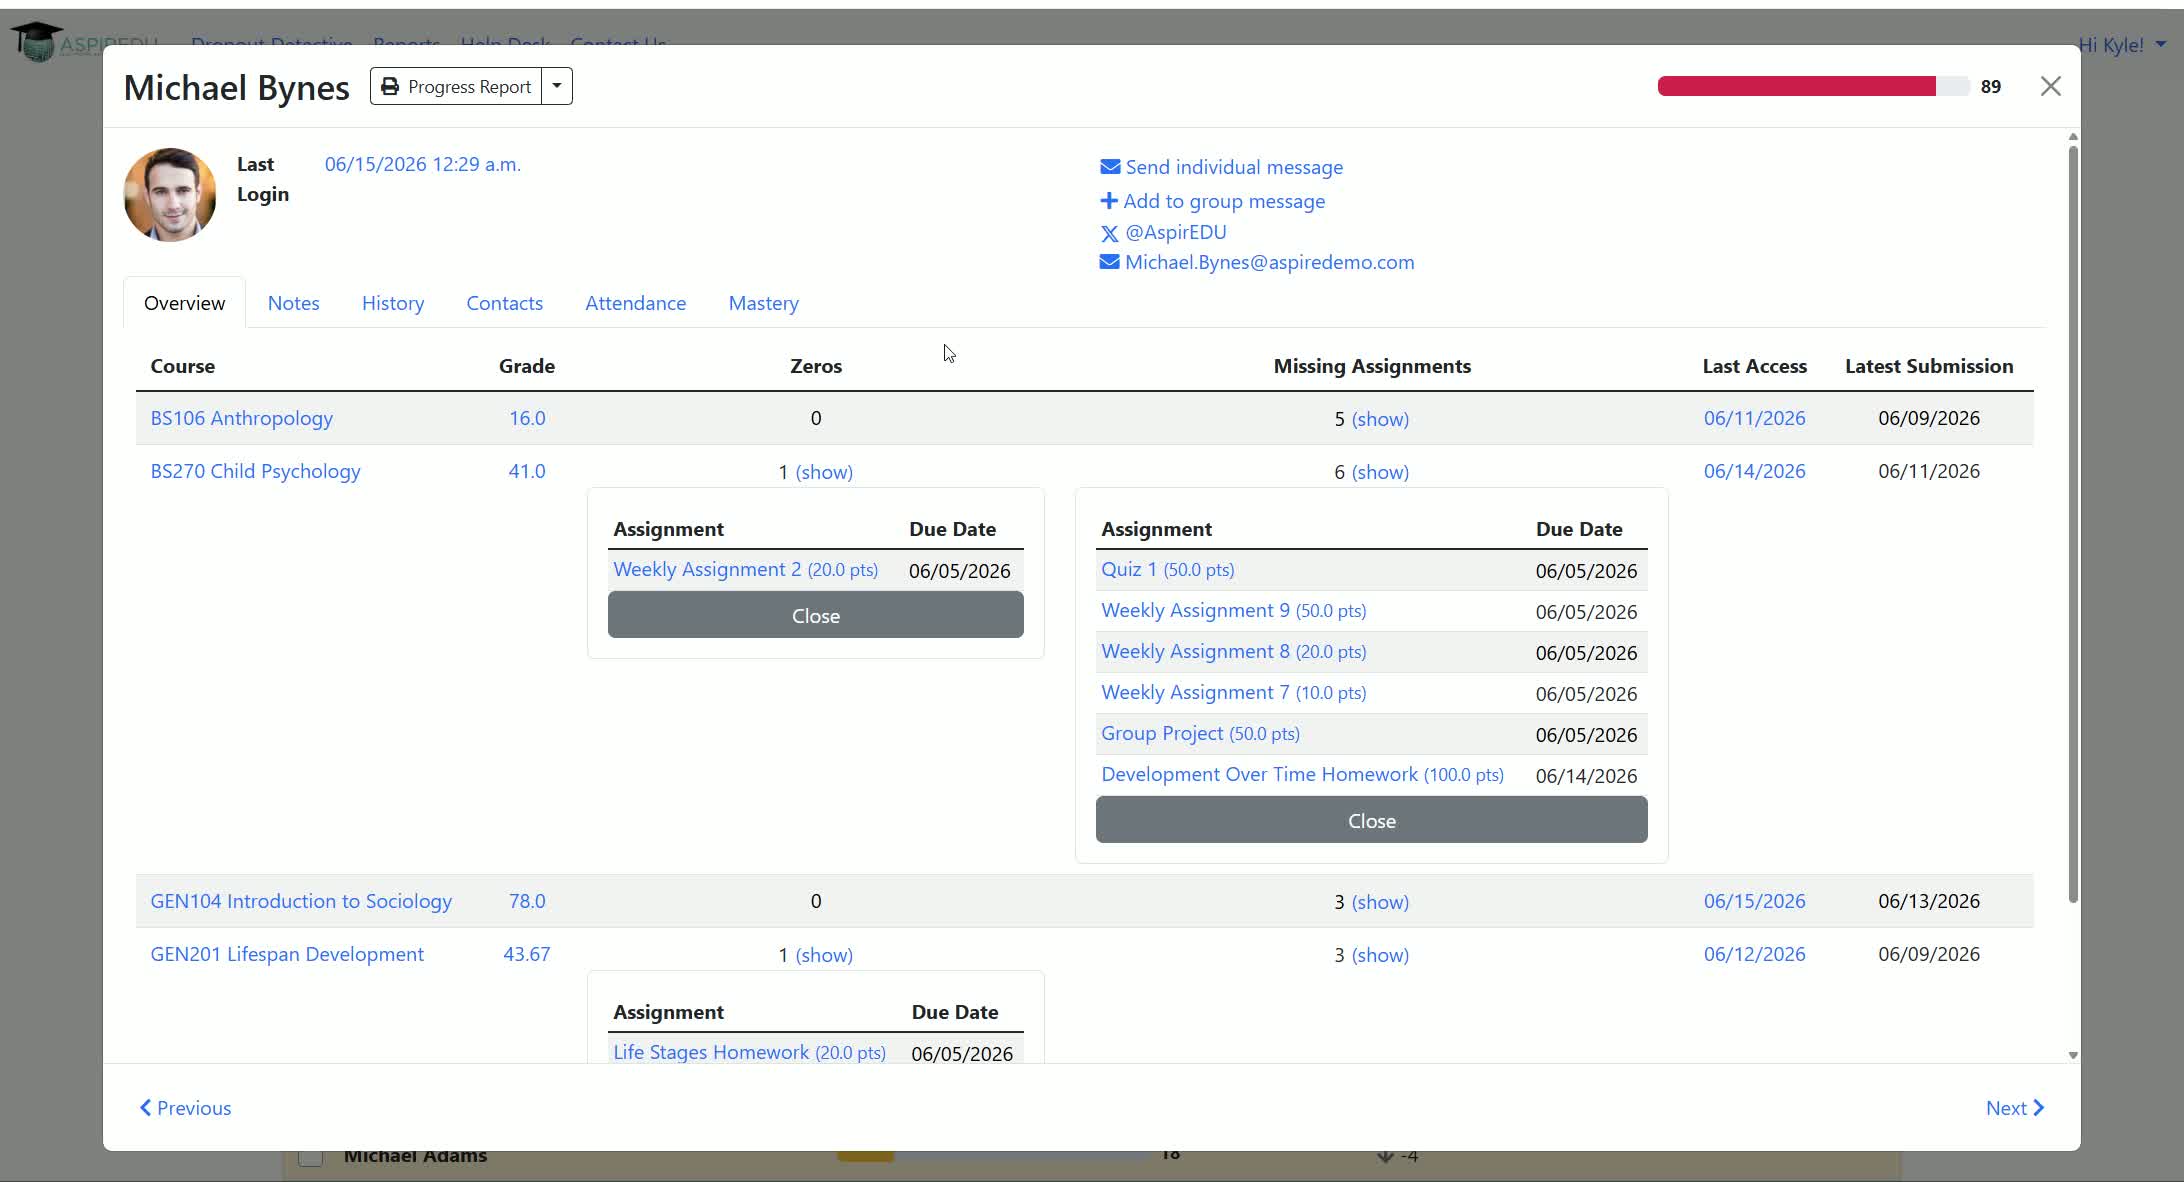Open the @AspirEDU profile link
The height and width of the screenshot is (1182, 2184).
[x=1176, y=232]
